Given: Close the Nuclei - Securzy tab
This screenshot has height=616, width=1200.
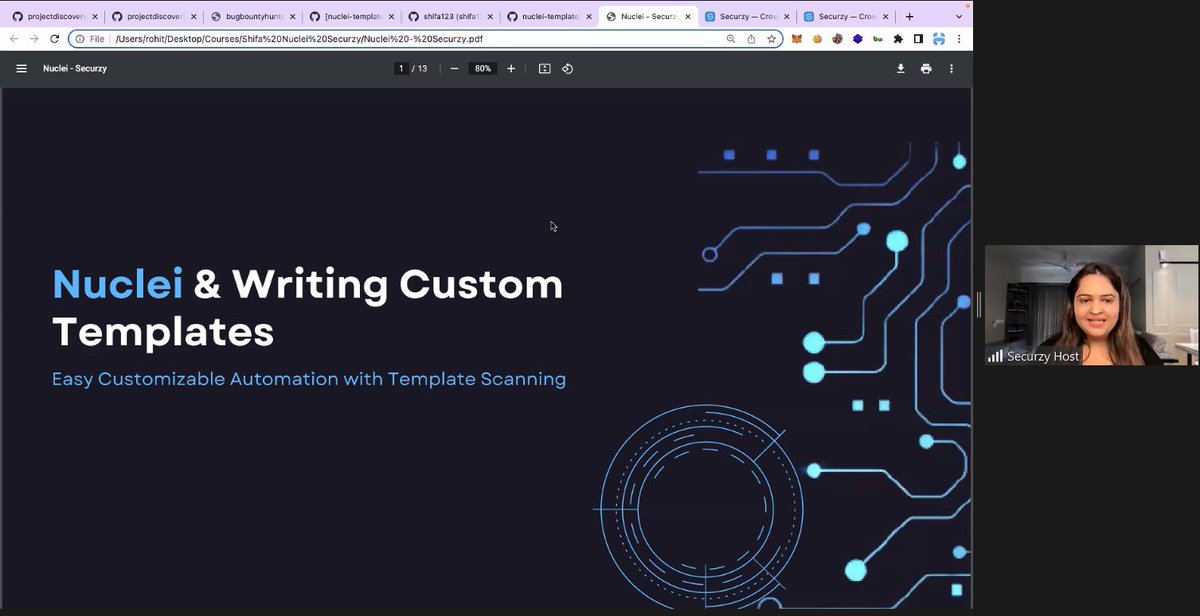Looking at the screenshot, I should pos(688,17).
